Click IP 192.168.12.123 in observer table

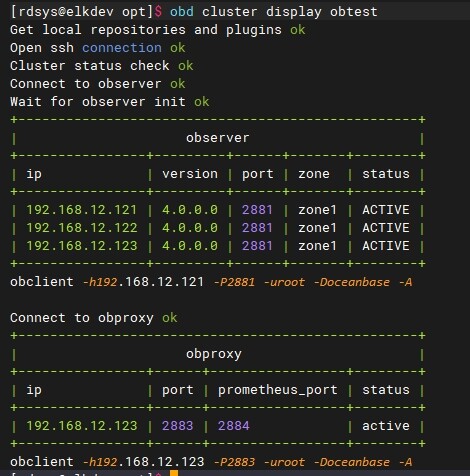click(x=82, y=246)
